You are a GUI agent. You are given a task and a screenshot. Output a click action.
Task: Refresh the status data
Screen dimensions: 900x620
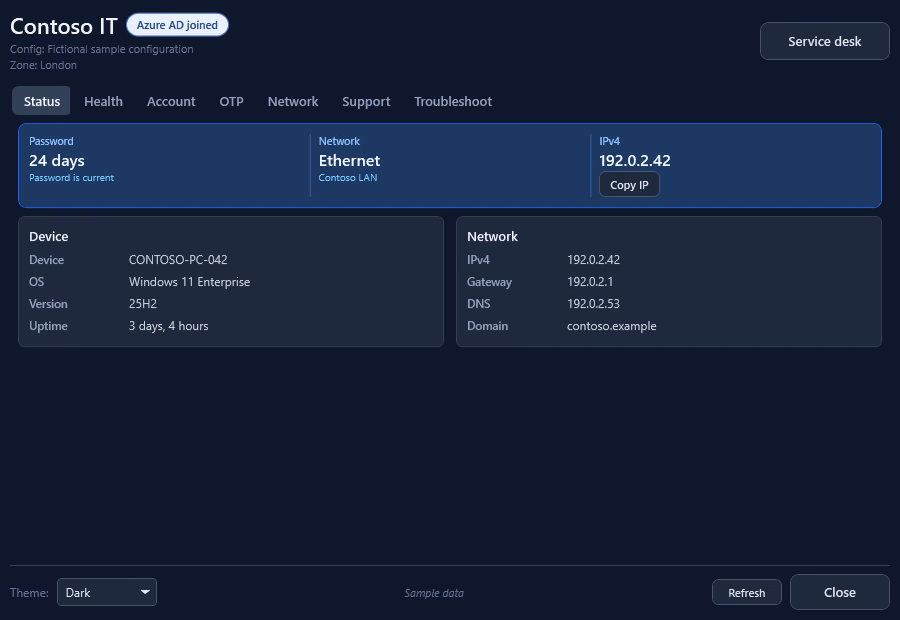[x=747, y=592]
